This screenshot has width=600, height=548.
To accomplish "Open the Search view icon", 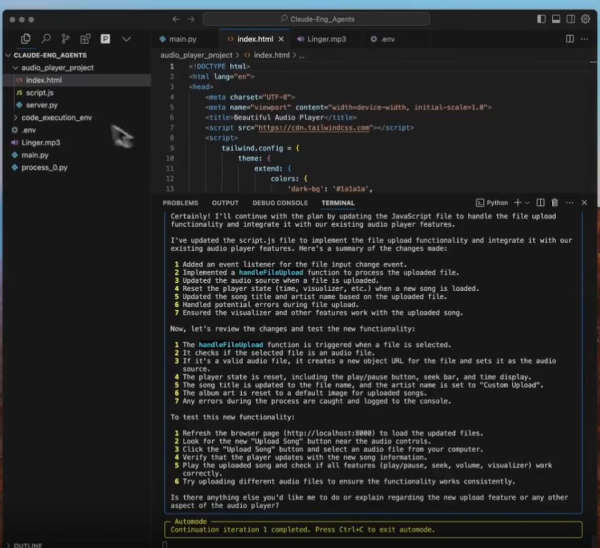I will click(x=46, y=39).
